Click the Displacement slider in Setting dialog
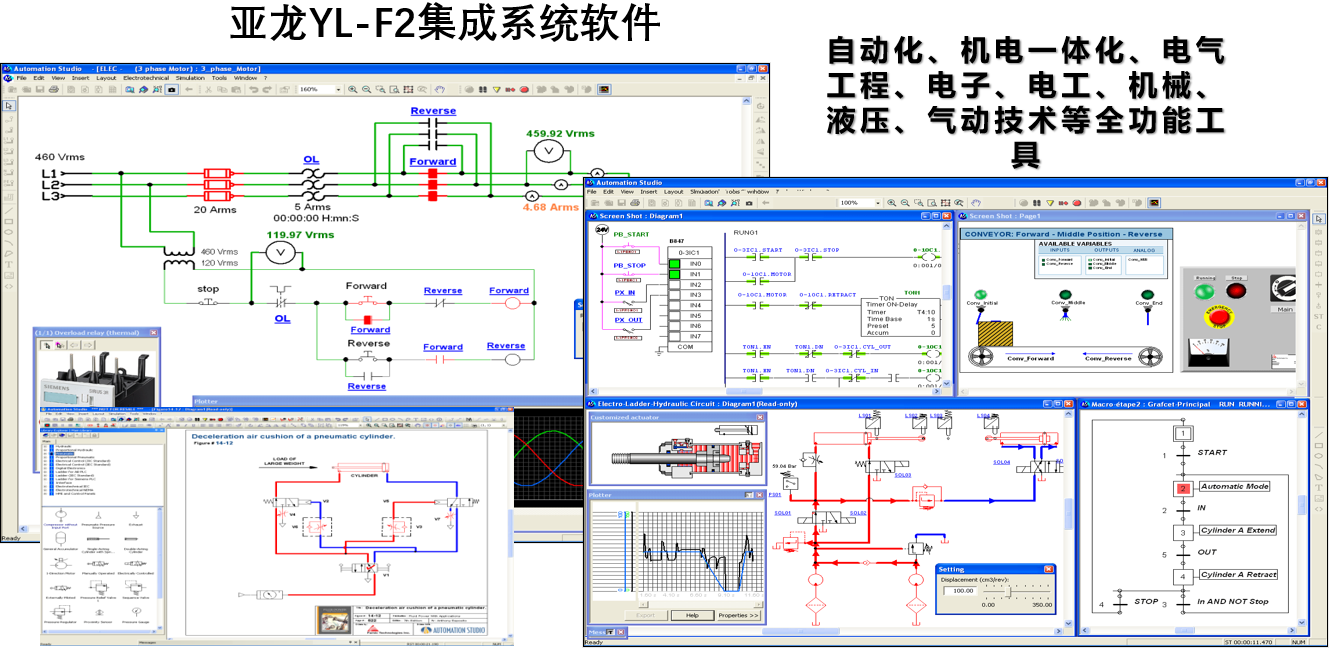The image size is (1330, 648). point(1009,592)
